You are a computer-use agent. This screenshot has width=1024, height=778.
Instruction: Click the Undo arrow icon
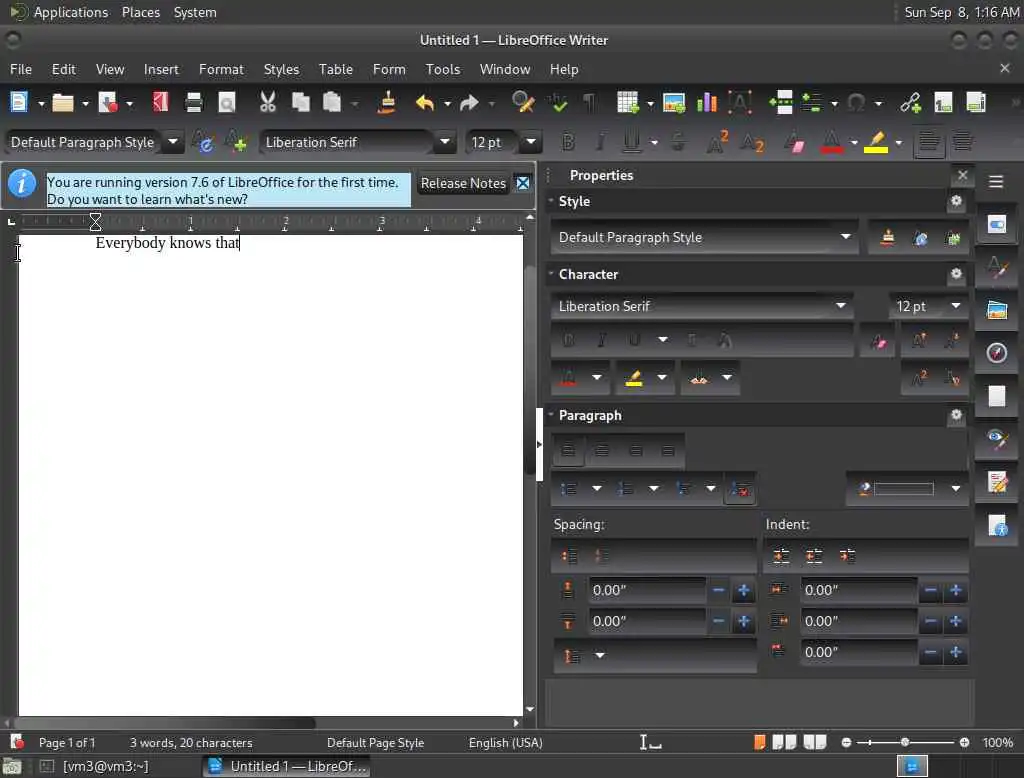(425, 103)
